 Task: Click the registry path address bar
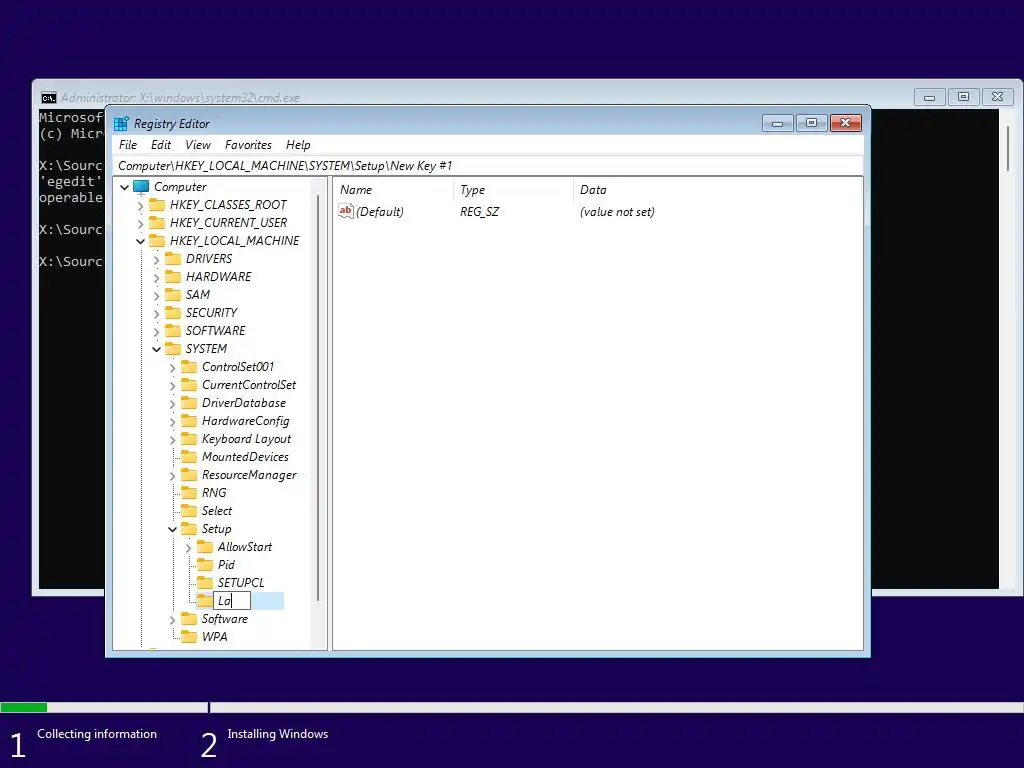coord(488,166)
